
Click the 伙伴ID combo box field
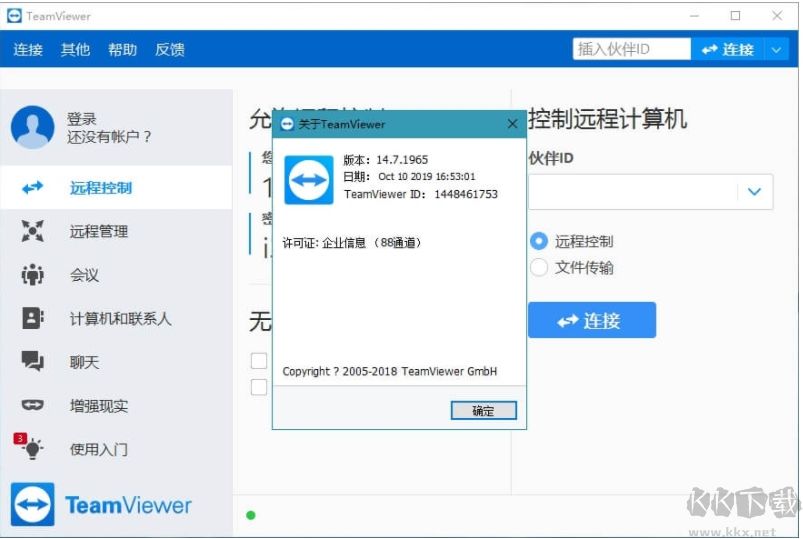pyautogui.click(x=650, y=192)
